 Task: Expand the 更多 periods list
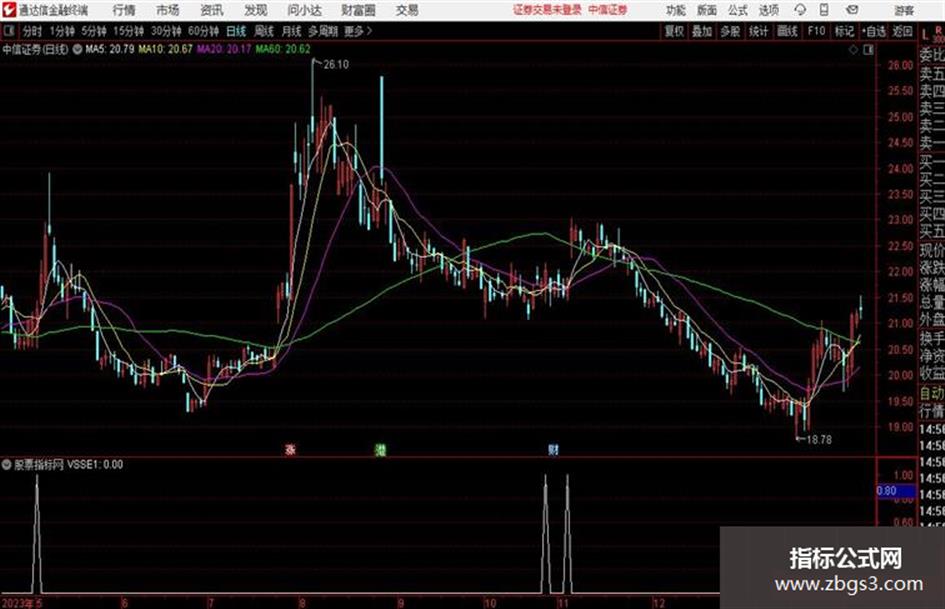pos(358,31)
